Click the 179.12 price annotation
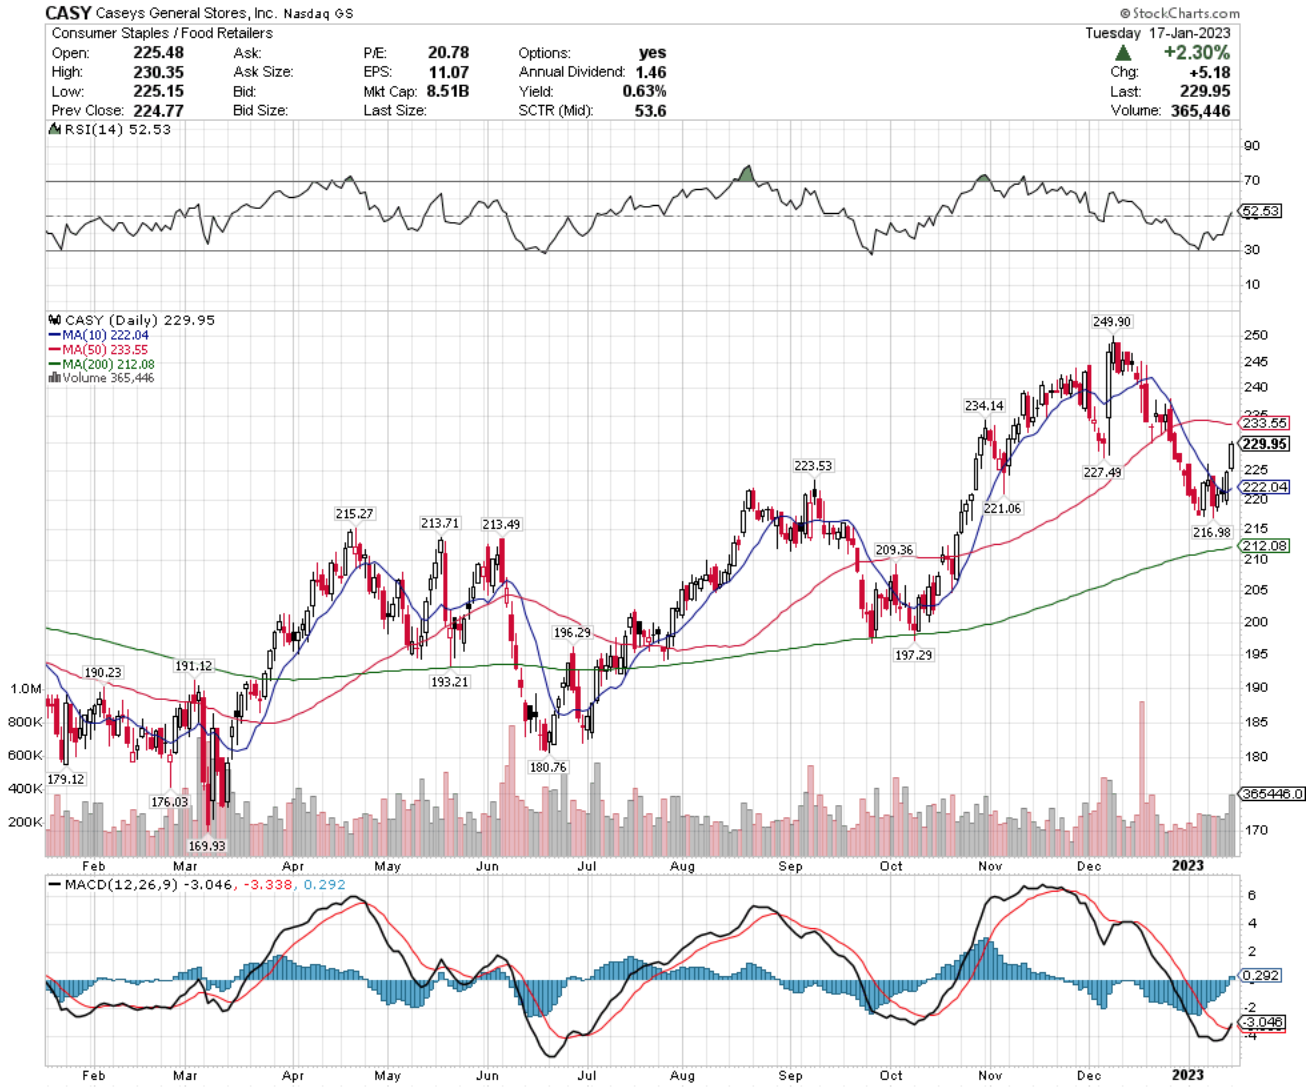This screenshot has height=1088, width=1308. pos(66,779)
